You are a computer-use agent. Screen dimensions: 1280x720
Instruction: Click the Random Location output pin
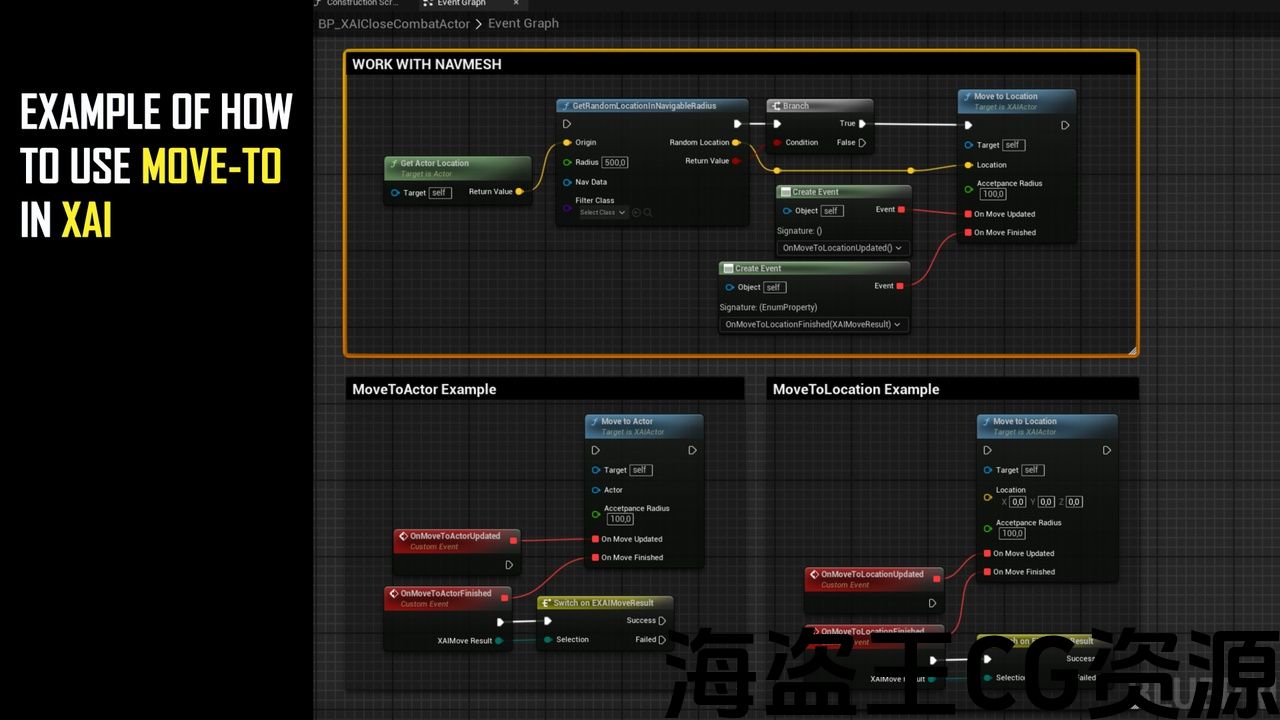click(x=737, y=143)
